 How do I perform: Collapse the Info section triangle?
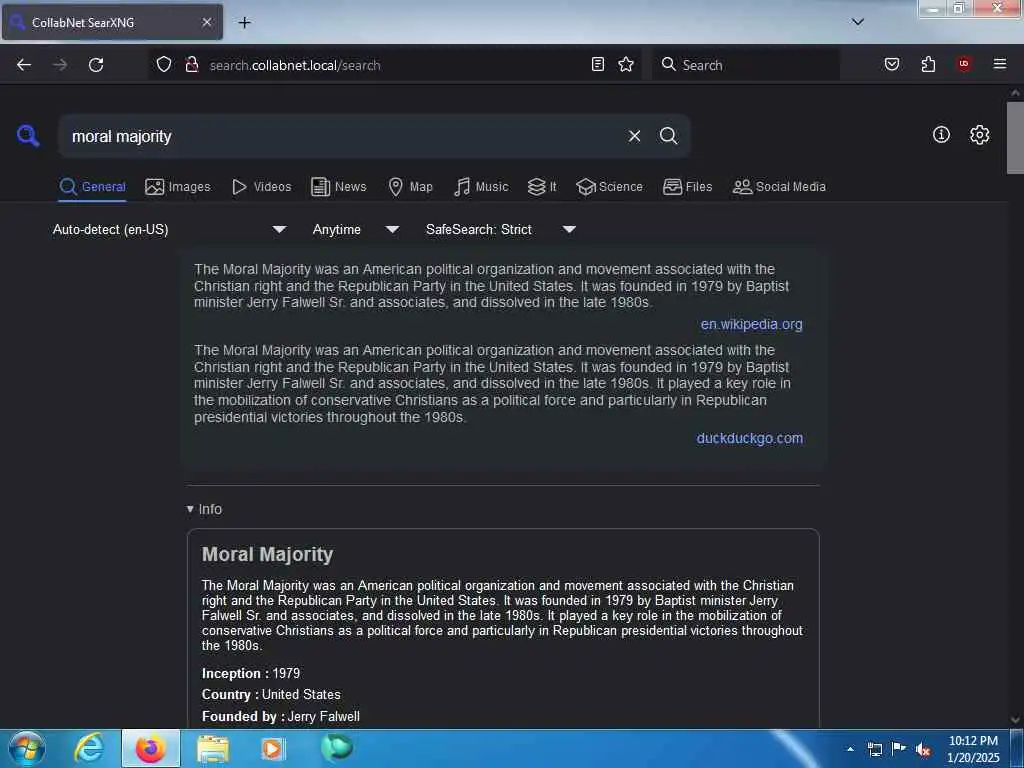click(190, 509)
